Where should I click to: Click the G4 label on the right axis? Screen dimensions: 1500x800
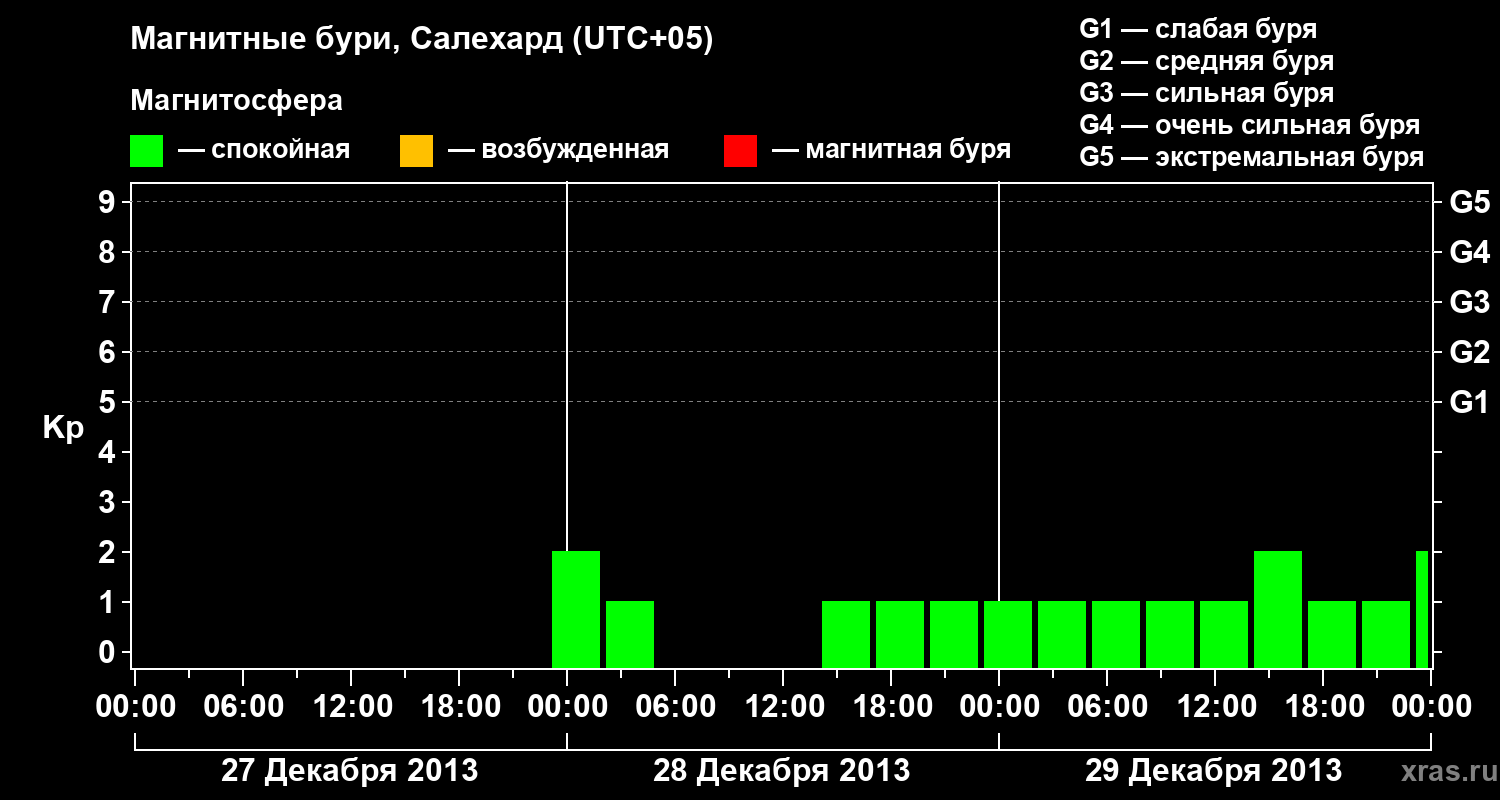(x=1470, y=252)
